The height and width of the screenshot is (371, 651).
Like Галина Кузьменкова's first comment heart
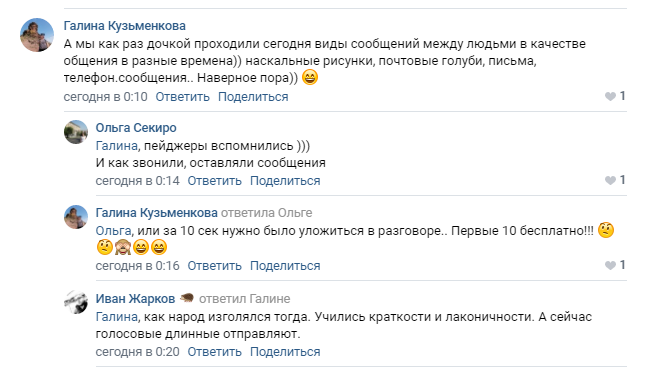(610, 97)
